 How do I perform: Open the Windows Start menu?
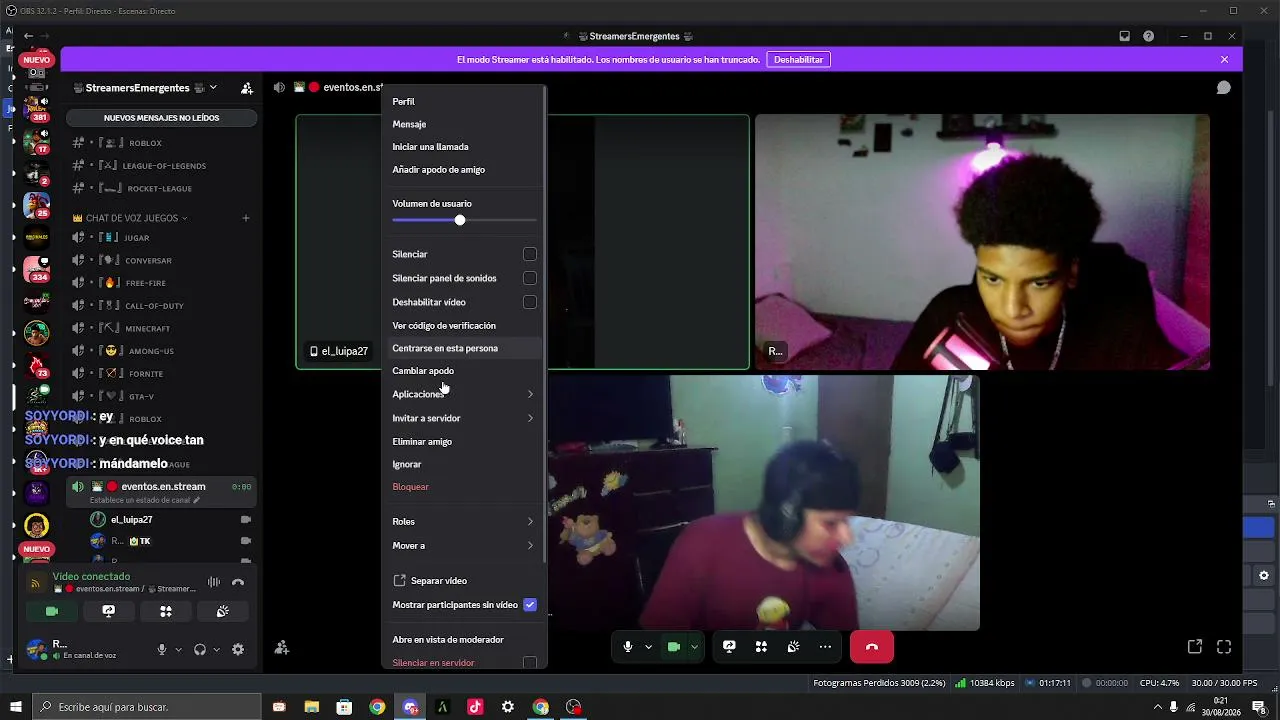[x=16, y=707]
